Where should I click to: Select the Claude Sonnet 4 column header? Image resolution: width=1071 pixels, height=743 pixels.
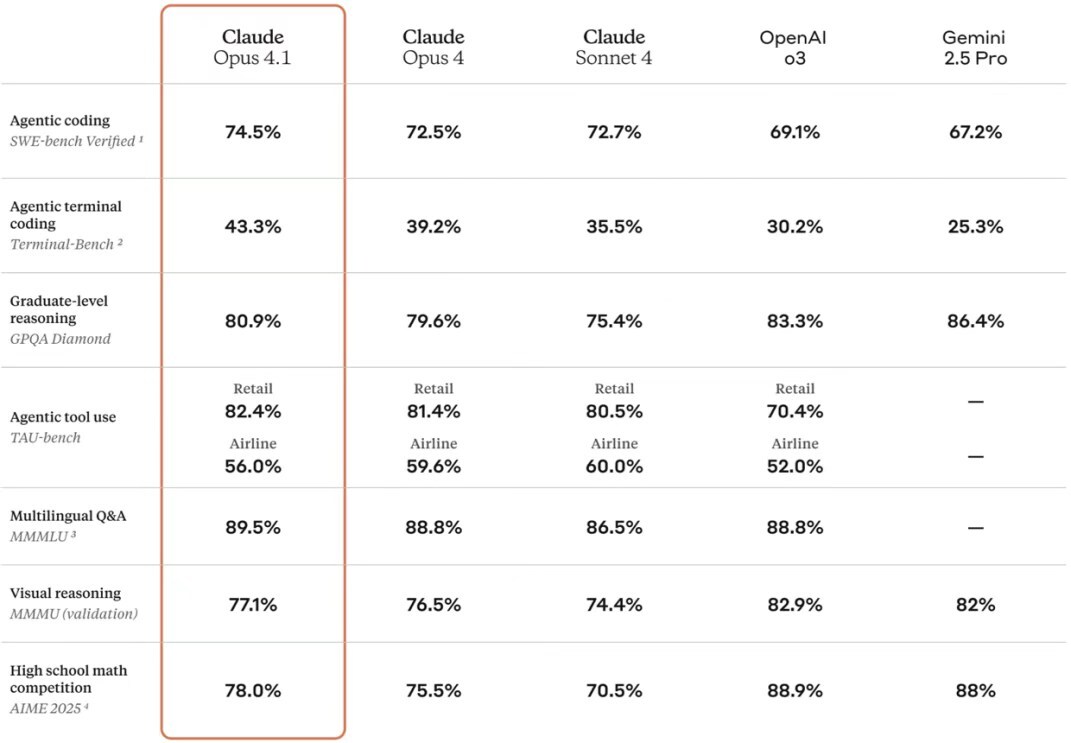point(614,47)
